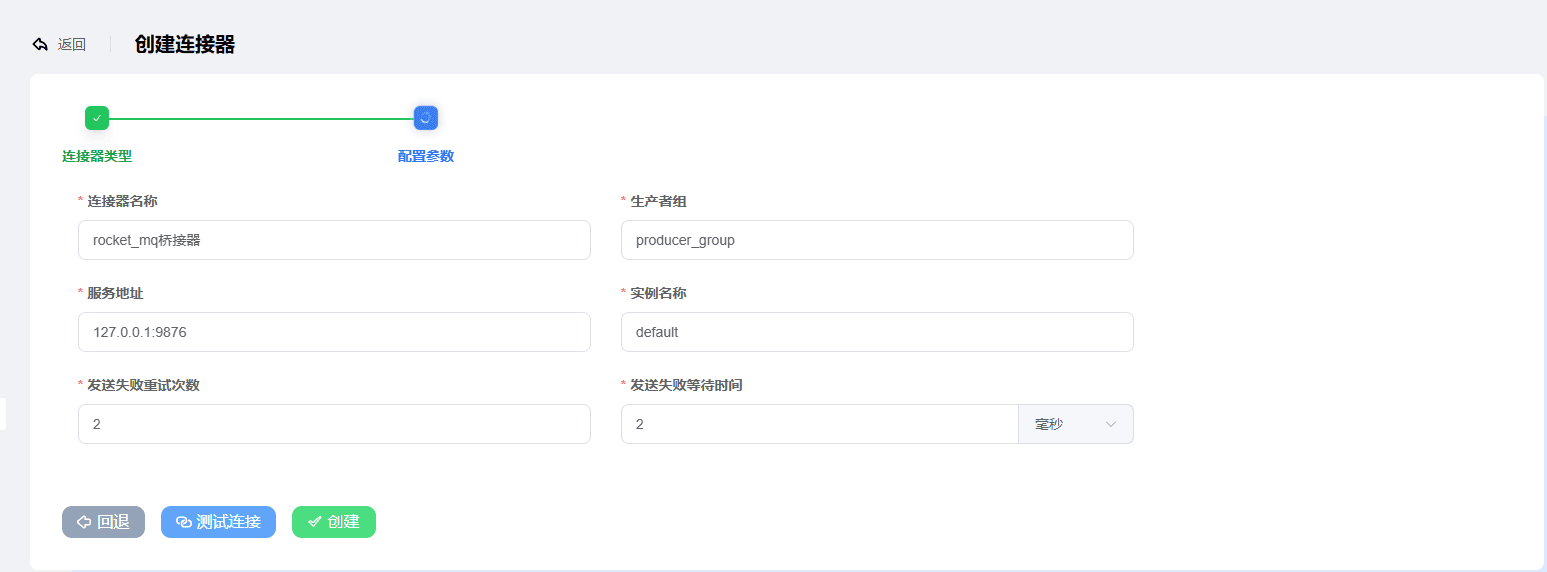Image resolution: width=1547 pixels, height=572 pixels.
Task: Click the 测试连接 button
Action: point(218,522)
